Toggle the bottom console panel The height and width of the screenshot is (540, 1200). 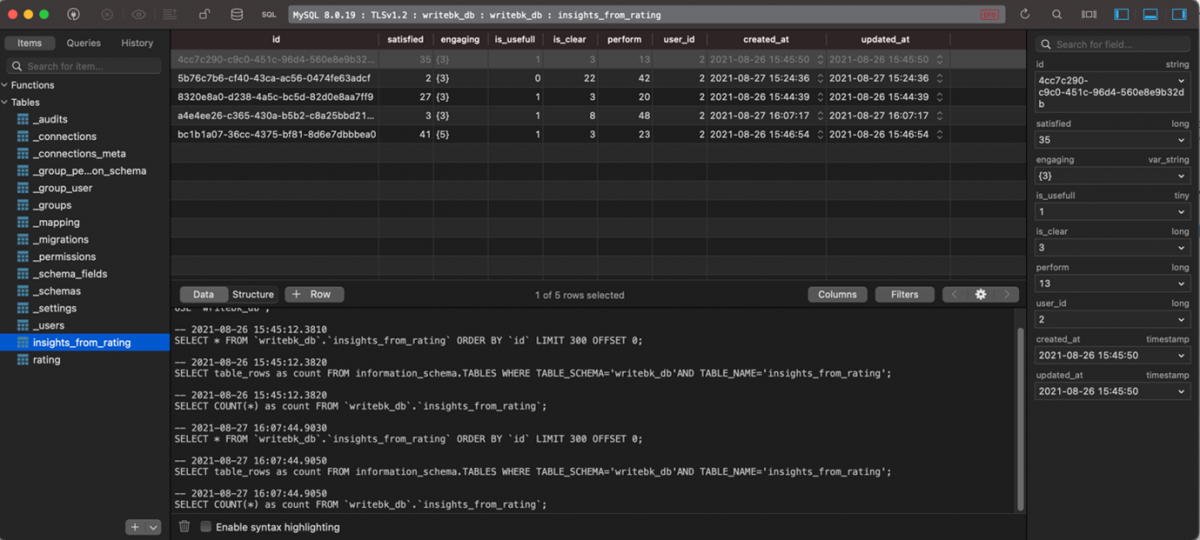tap(1150, 15)
